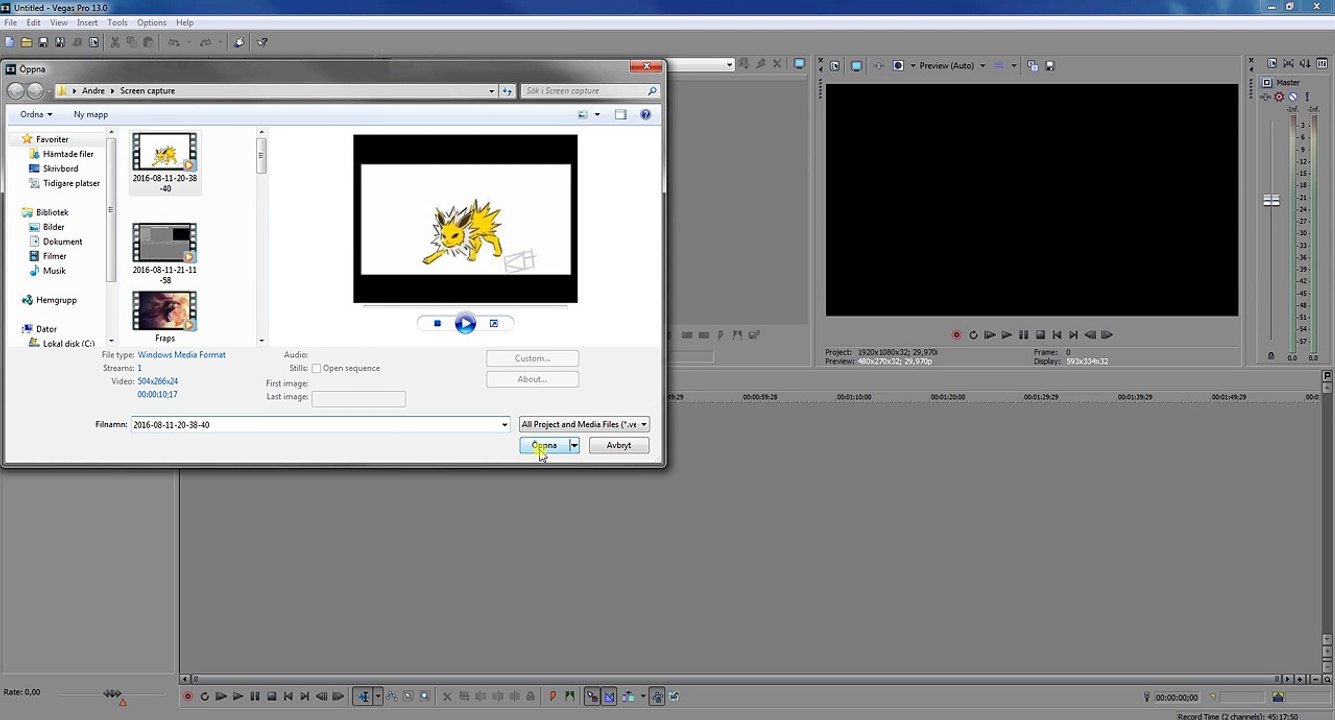The width and height of the screenshot is (1335, 720).
Task: Click the dialog help question mark icon
Action: [645, 114]
